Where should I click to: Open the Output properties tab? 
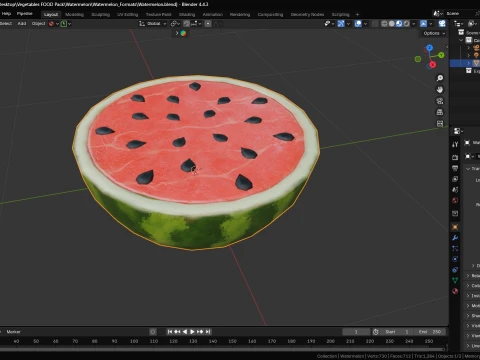pos(455,168)
